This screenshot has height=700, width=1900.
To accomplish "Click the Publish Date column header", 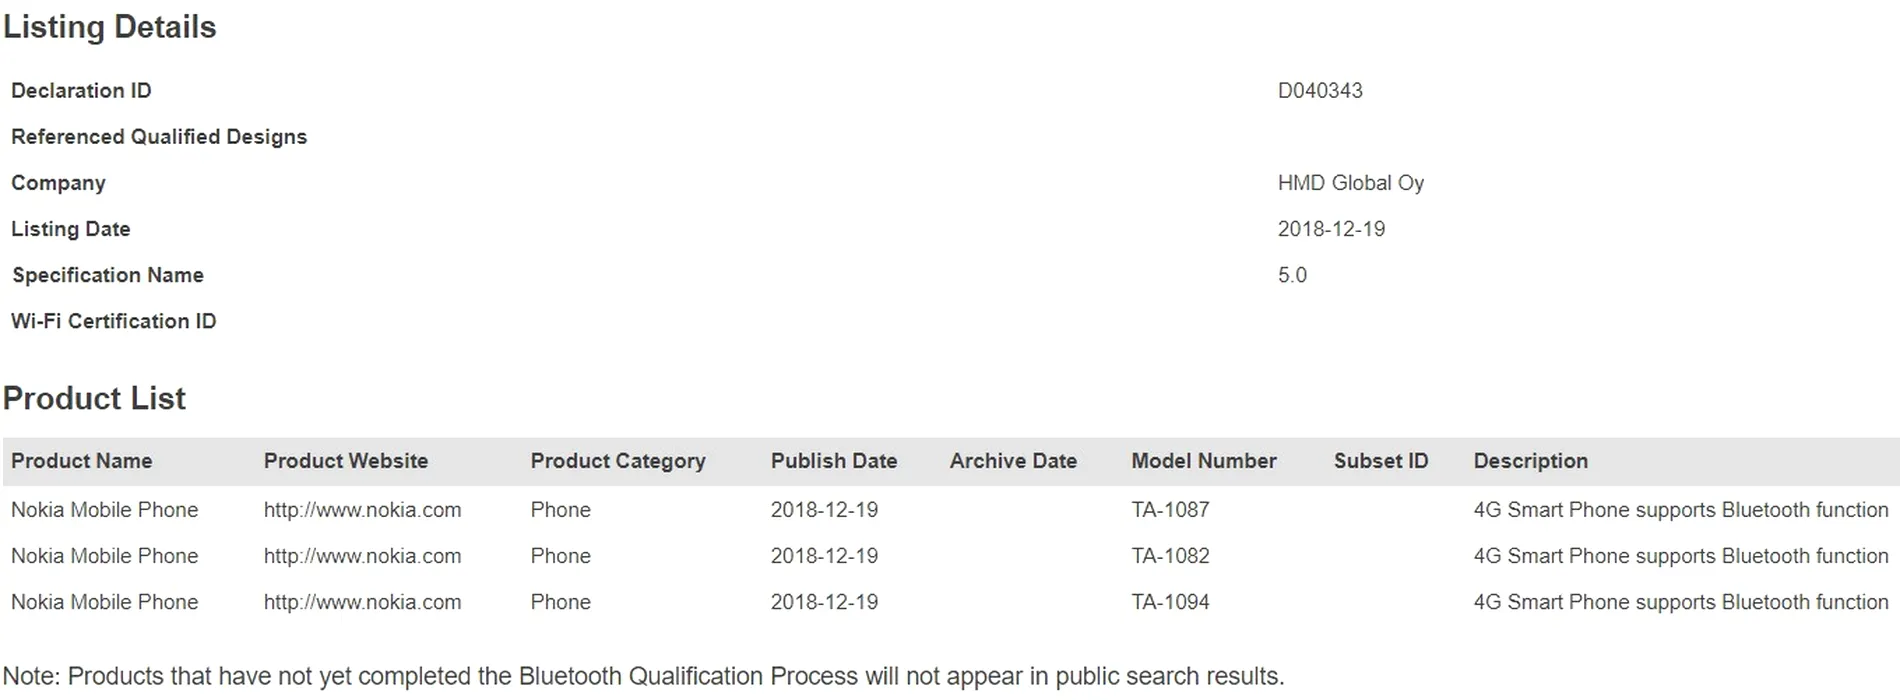I will (833, 461).
